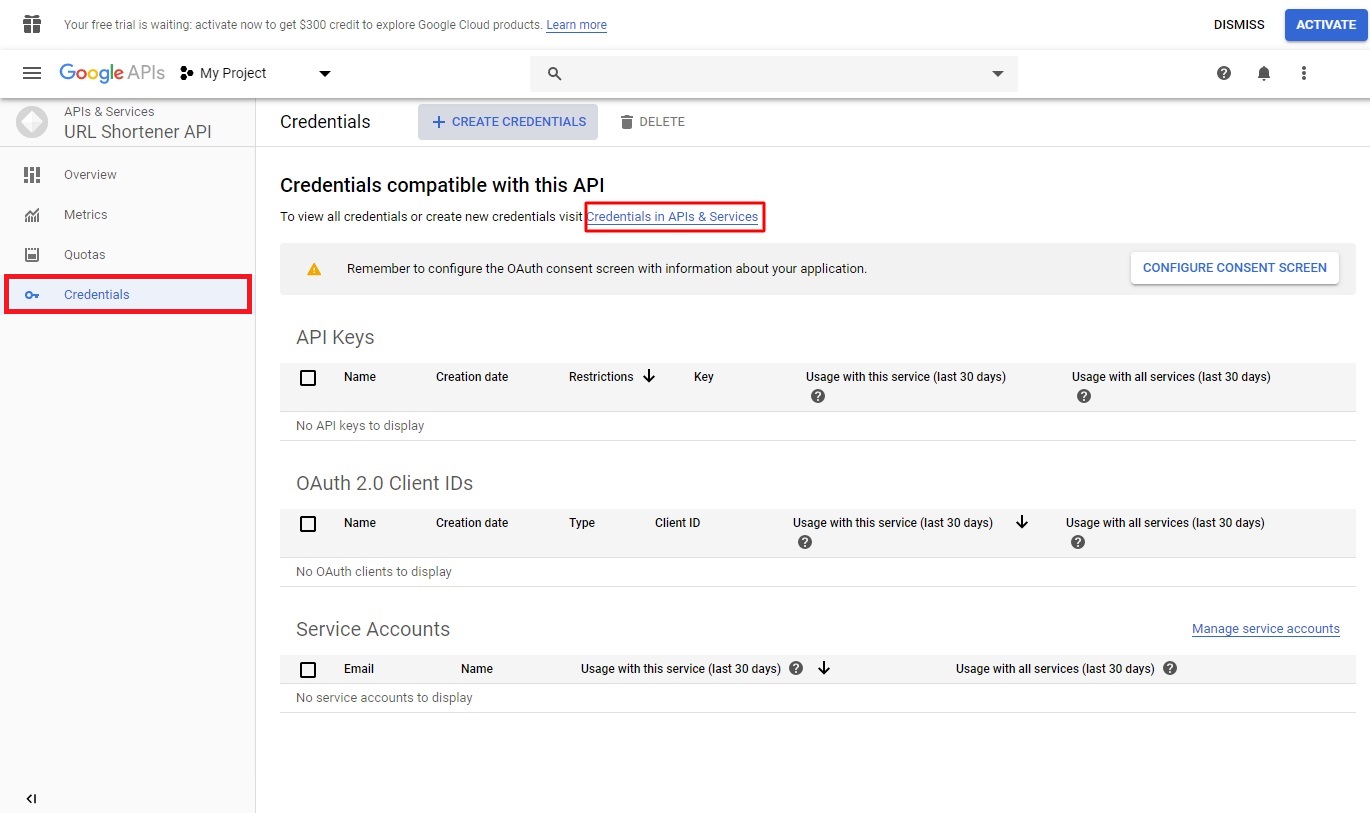
Task: Click the DELETE button
Action: [x=652, y=122]
